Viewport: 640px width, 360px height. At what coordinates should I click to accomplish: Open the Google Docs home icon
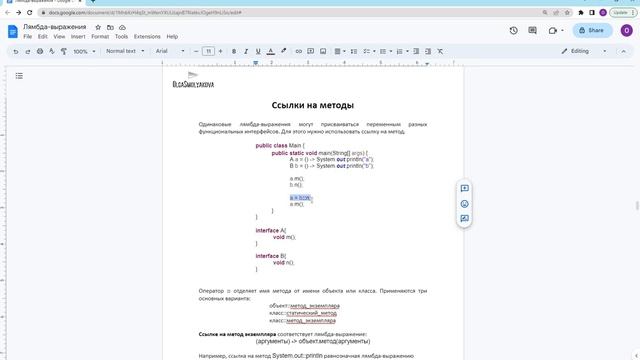click(13, 31)
